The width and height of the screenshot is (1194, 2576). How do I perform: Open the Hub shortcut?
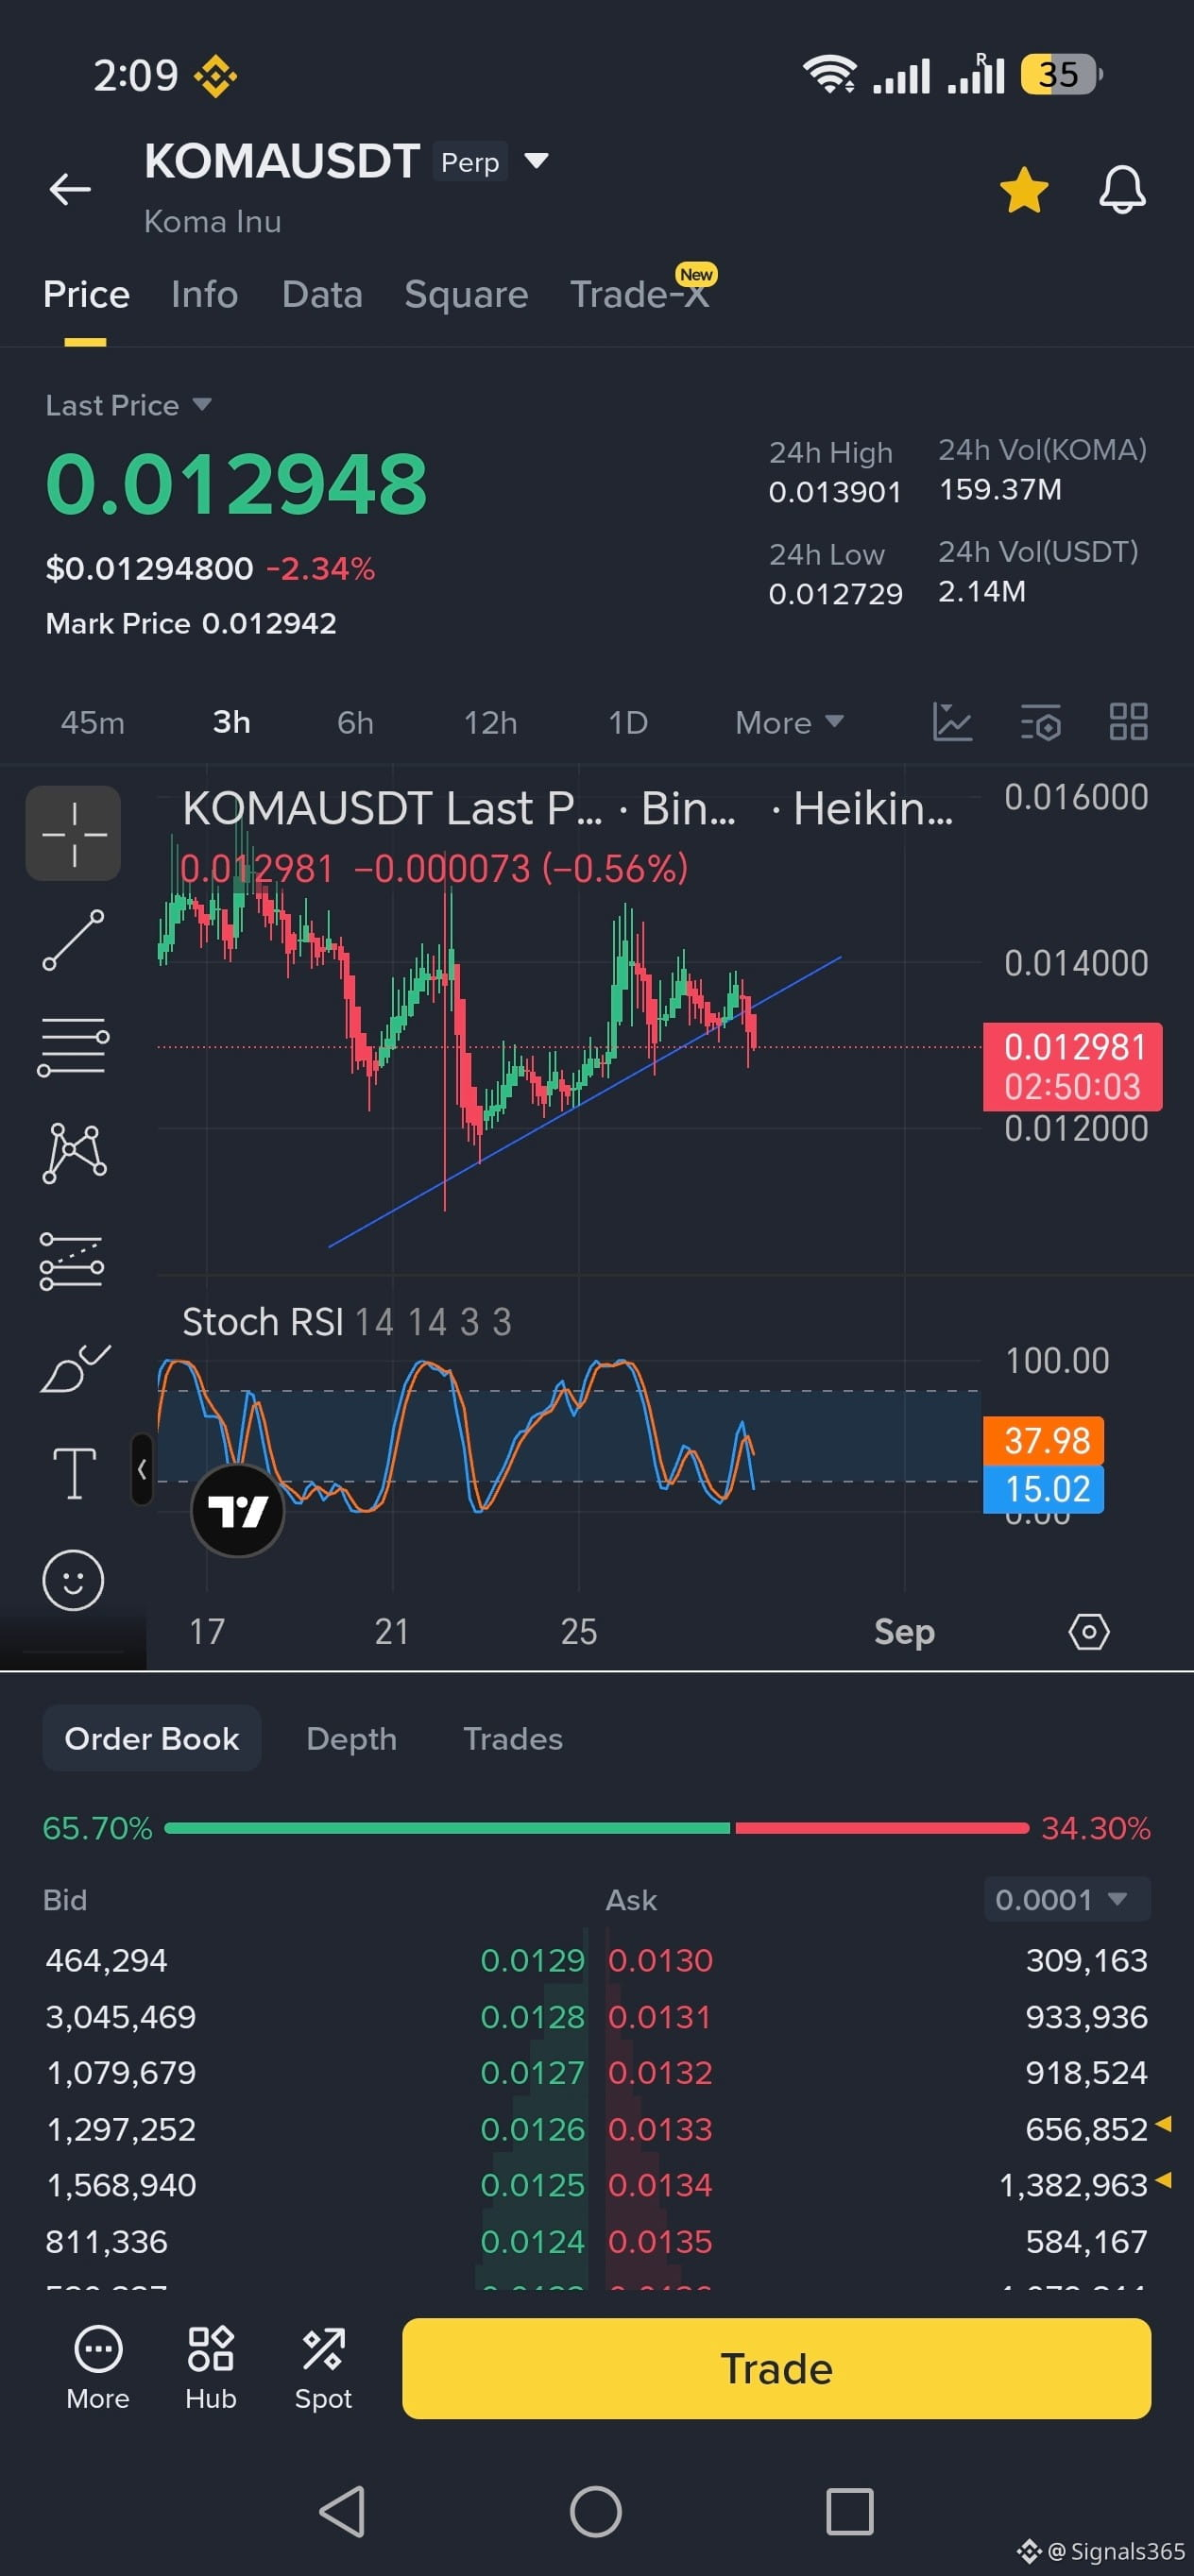tap(211, 2368)
